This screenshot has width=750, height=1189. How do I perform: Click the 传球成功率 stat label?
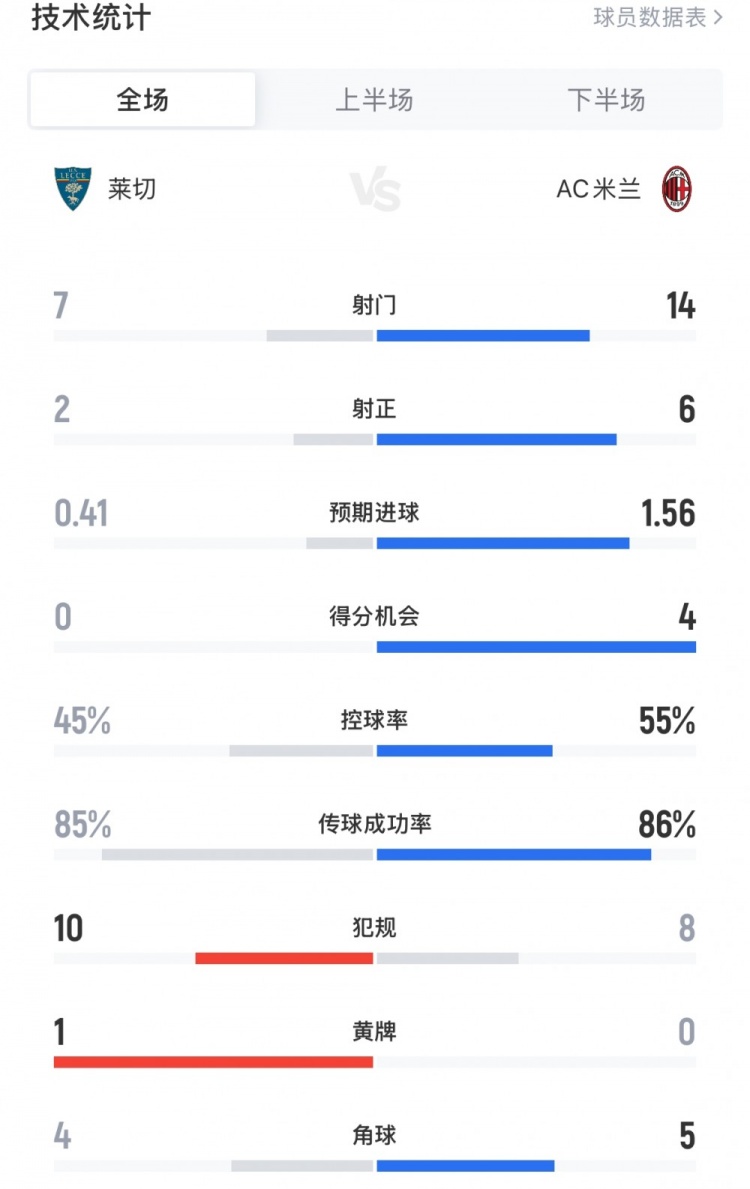pos(375,824)
